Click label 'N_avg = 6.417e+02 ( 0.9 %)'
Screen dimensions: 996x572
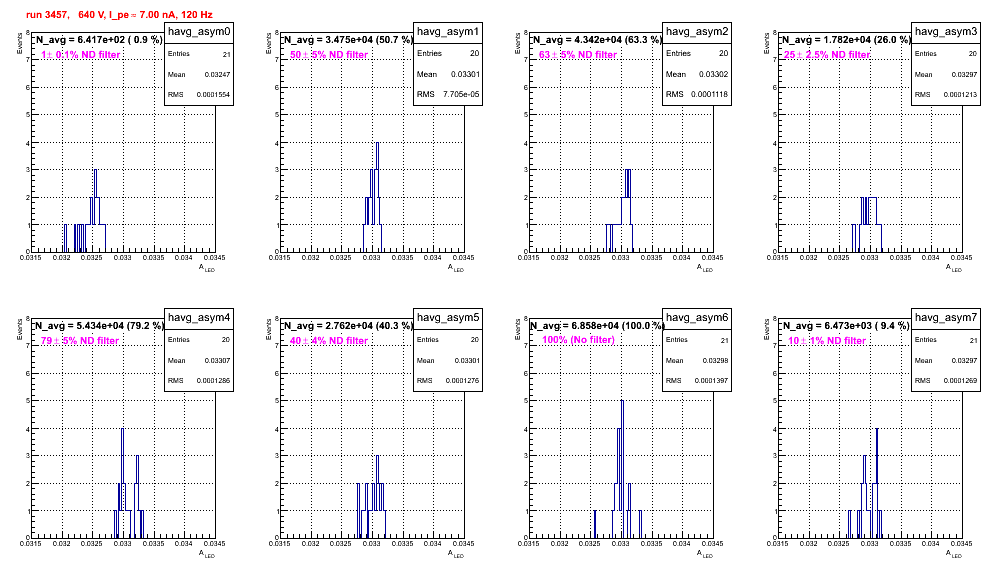pyautogui.click(x=98, y=40)
